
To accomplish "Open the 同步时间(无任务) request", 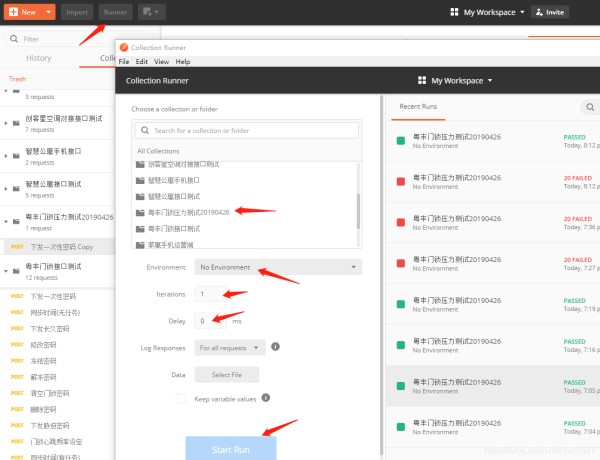I will tap(57, 312).
